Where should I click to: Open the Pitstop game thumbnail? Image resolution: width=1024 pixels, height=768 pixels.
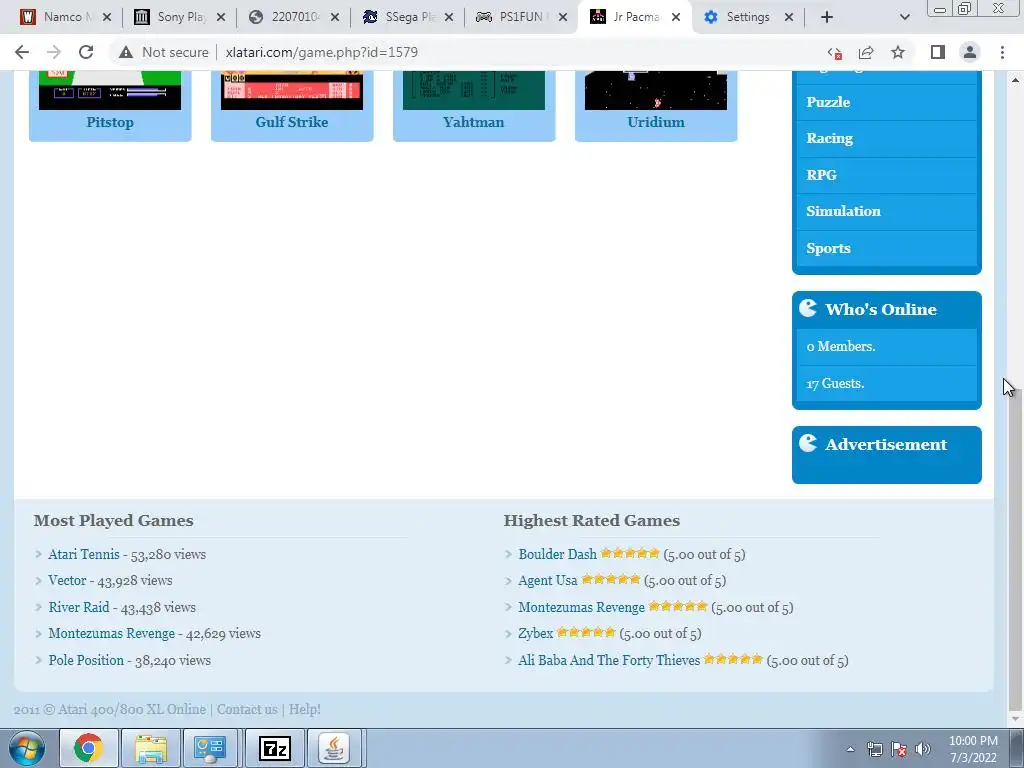tap(110, 90)
